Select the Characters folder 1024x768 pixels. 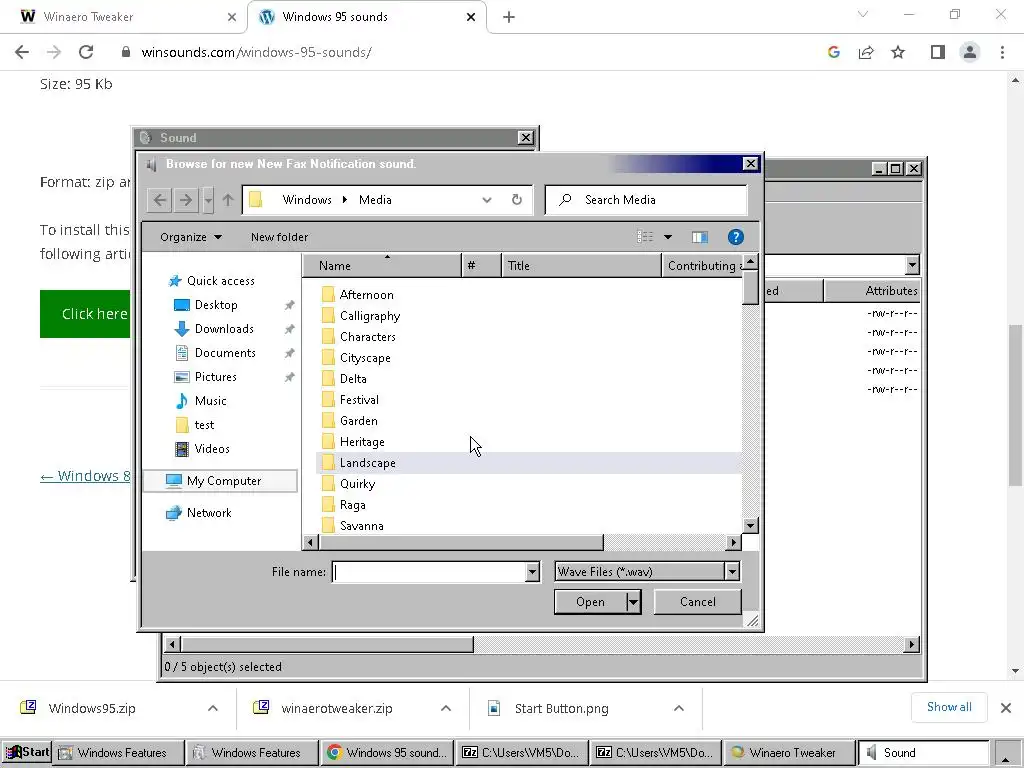coord(368,337)
